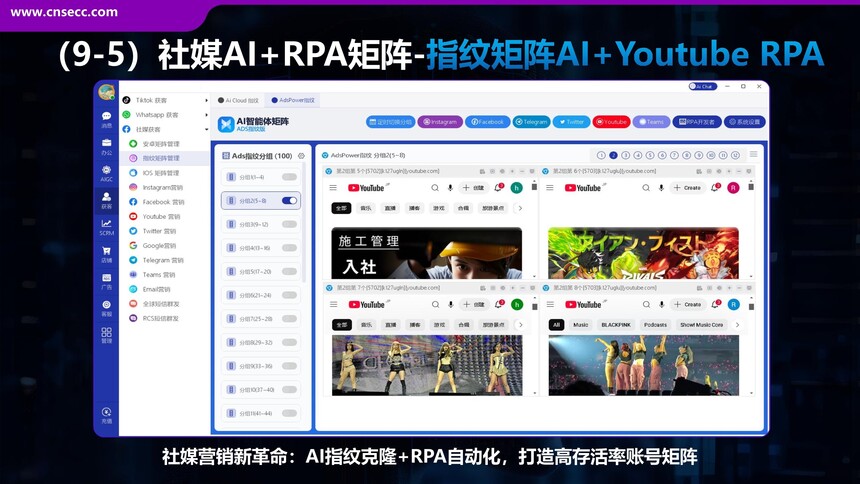Enable the 分组3(9~12) toggle
The image size is (860, 484).
pos(290,224)
